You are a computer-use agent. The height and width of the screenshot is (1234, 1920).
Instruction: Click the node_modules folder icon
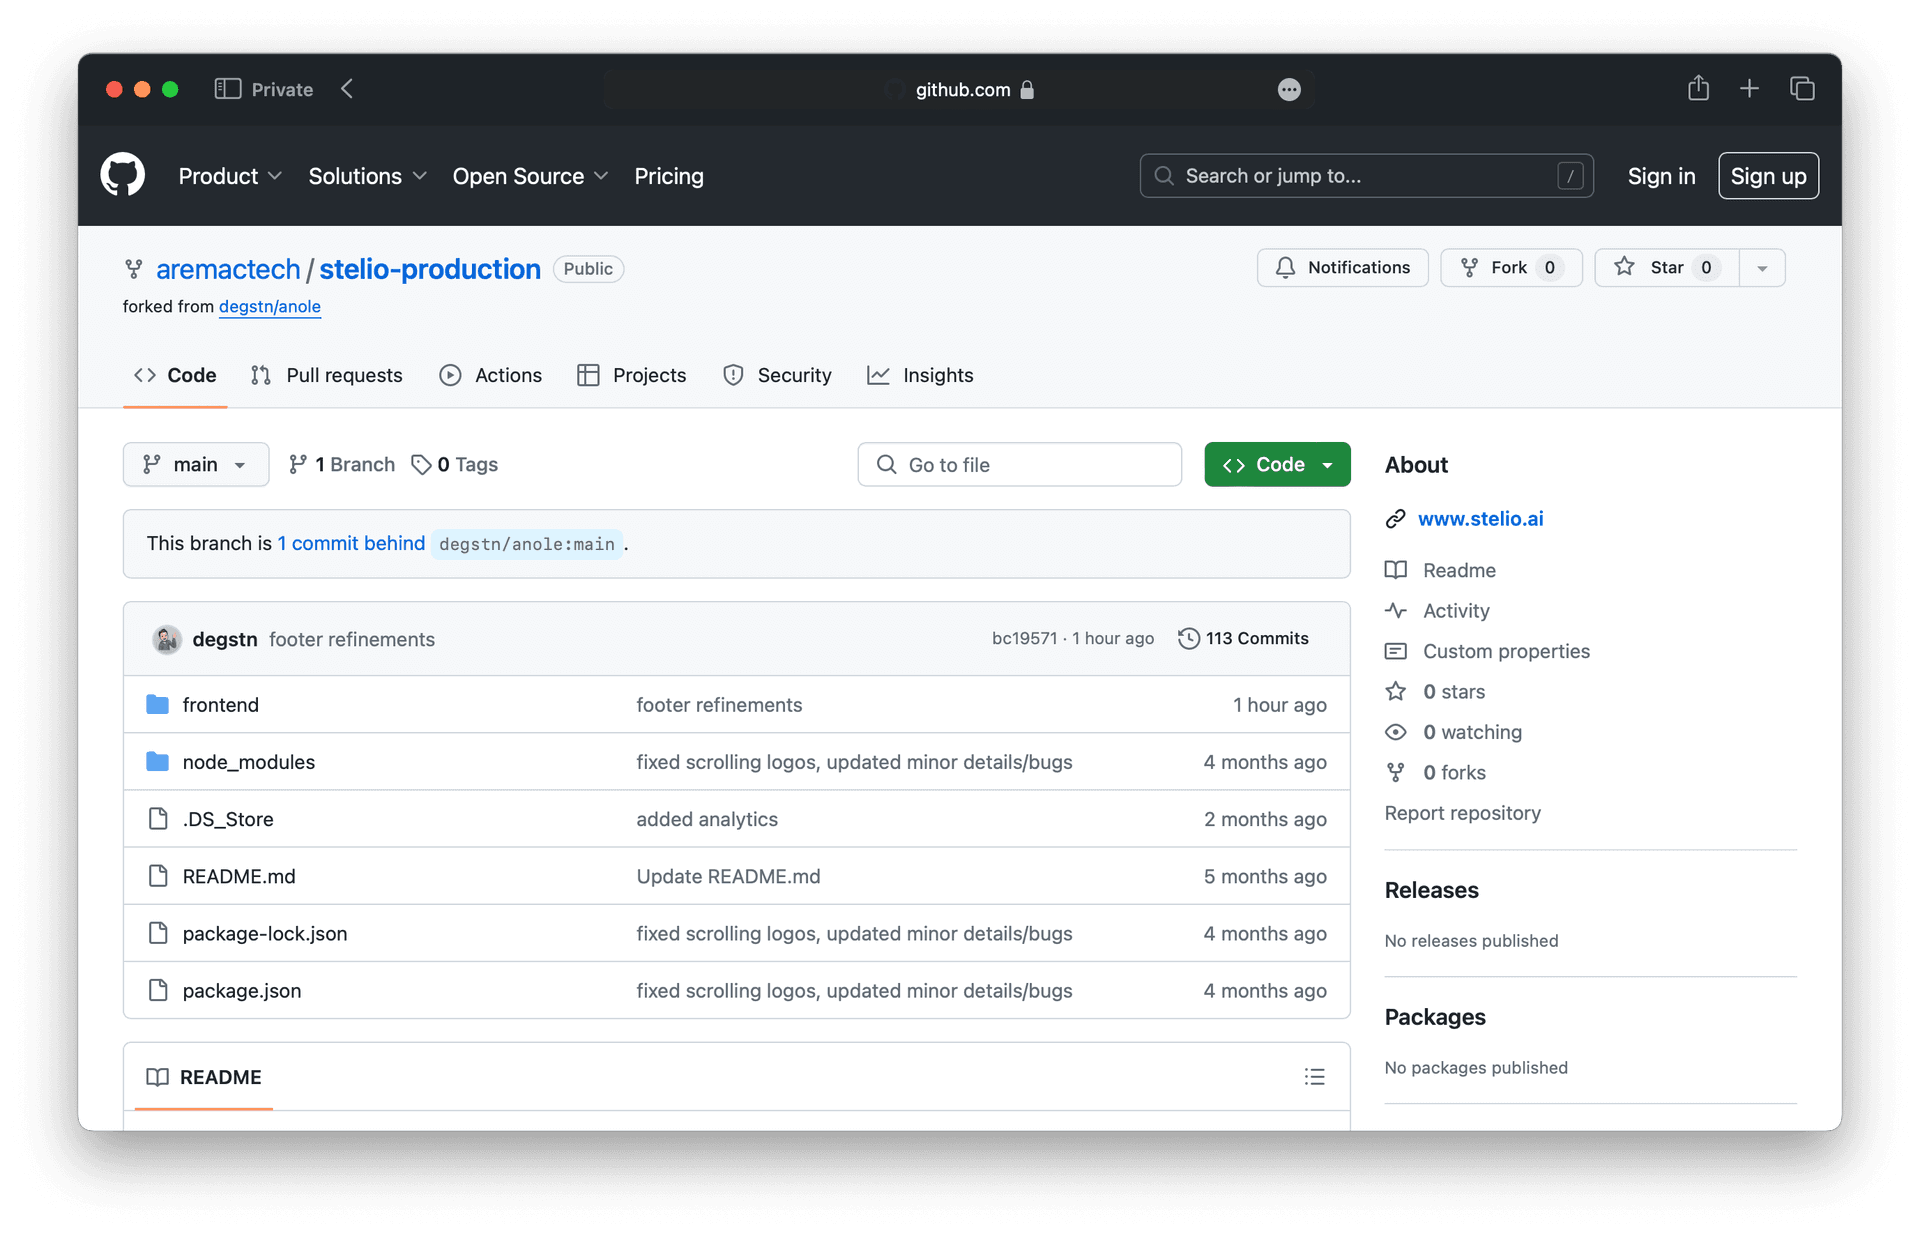[158, 761]
